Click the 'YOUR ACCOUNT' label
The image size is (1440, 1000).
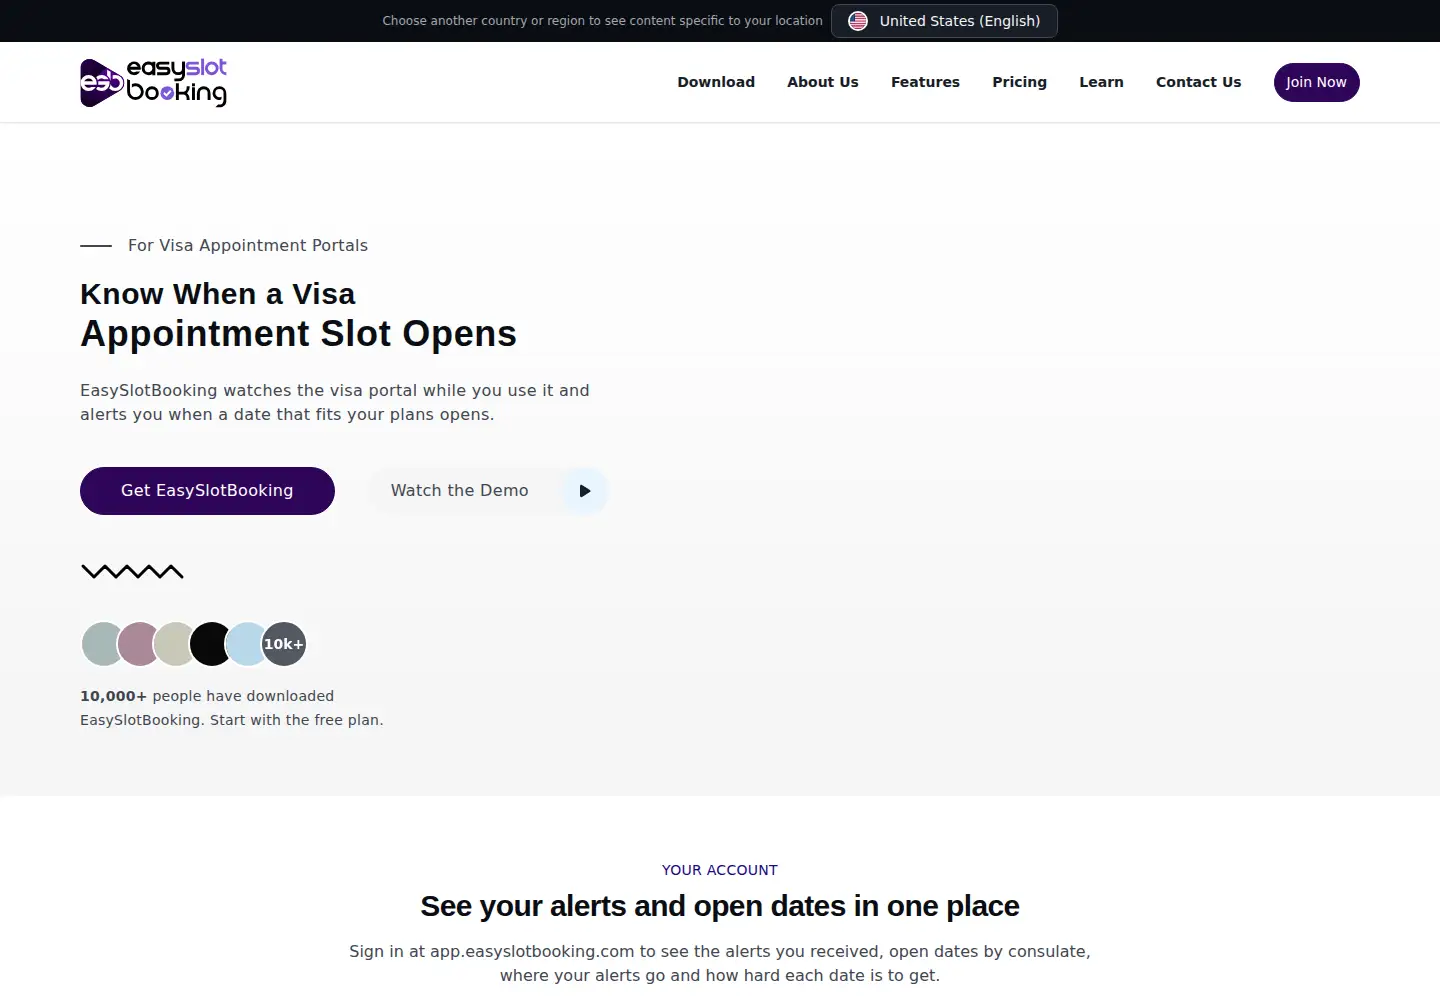[720, 870]
